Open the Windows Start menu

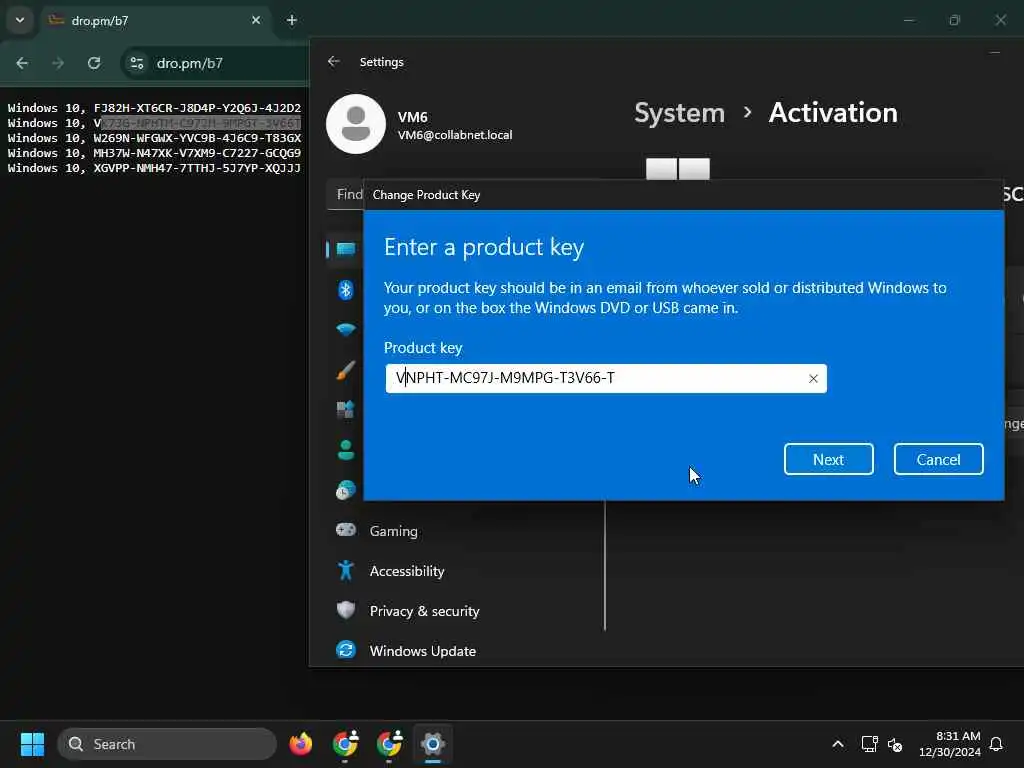pyautogui.click(x=32, y=744)
